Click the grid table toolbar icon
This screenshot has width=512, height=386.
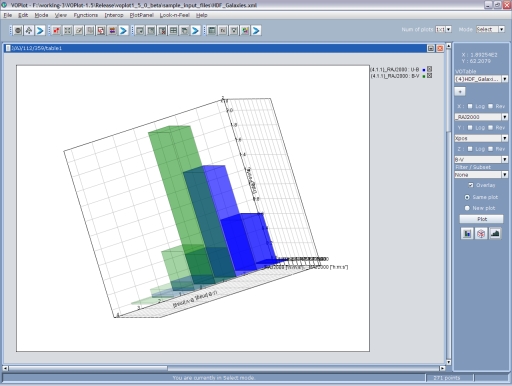[173, 31]
